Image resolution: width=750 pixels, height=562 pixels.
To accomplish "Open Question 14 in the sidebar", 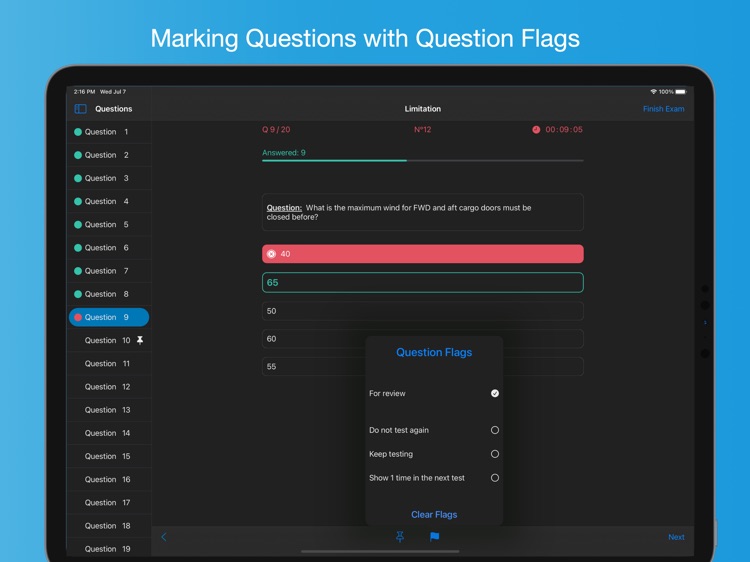I will (x=109, y=433).
